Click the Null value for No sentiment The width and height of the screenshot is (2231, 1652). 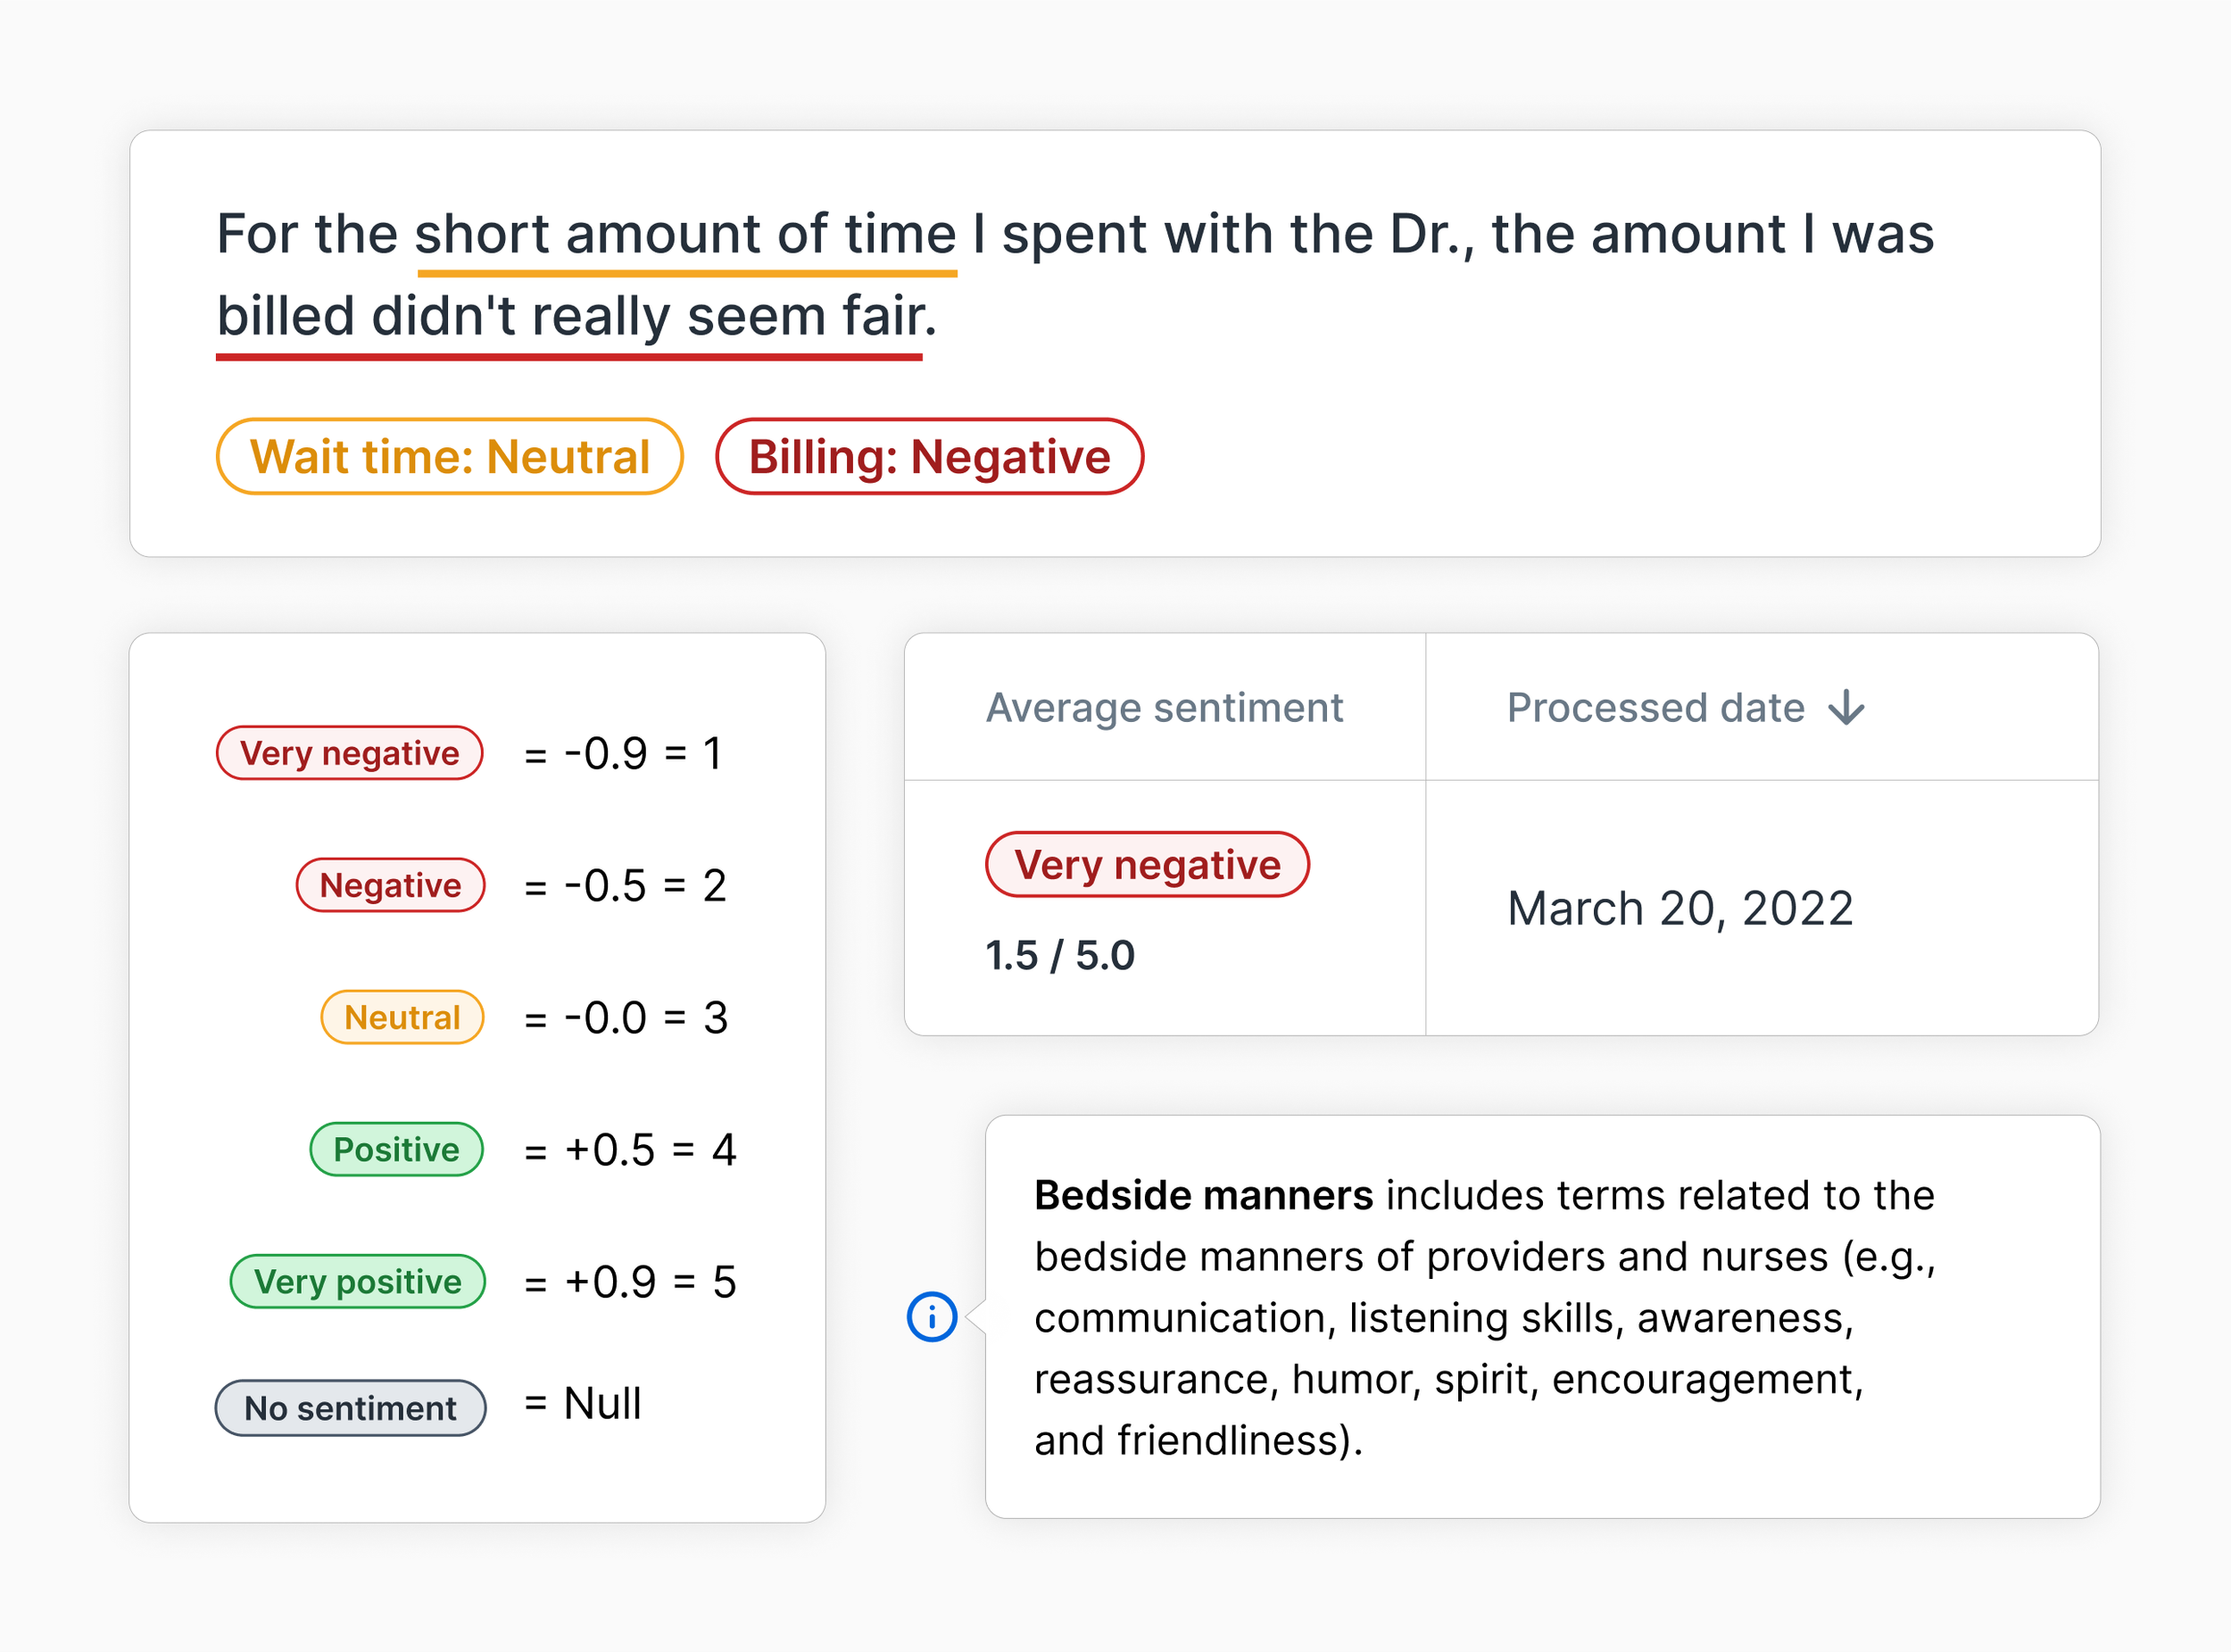(x=602, y=1403)
